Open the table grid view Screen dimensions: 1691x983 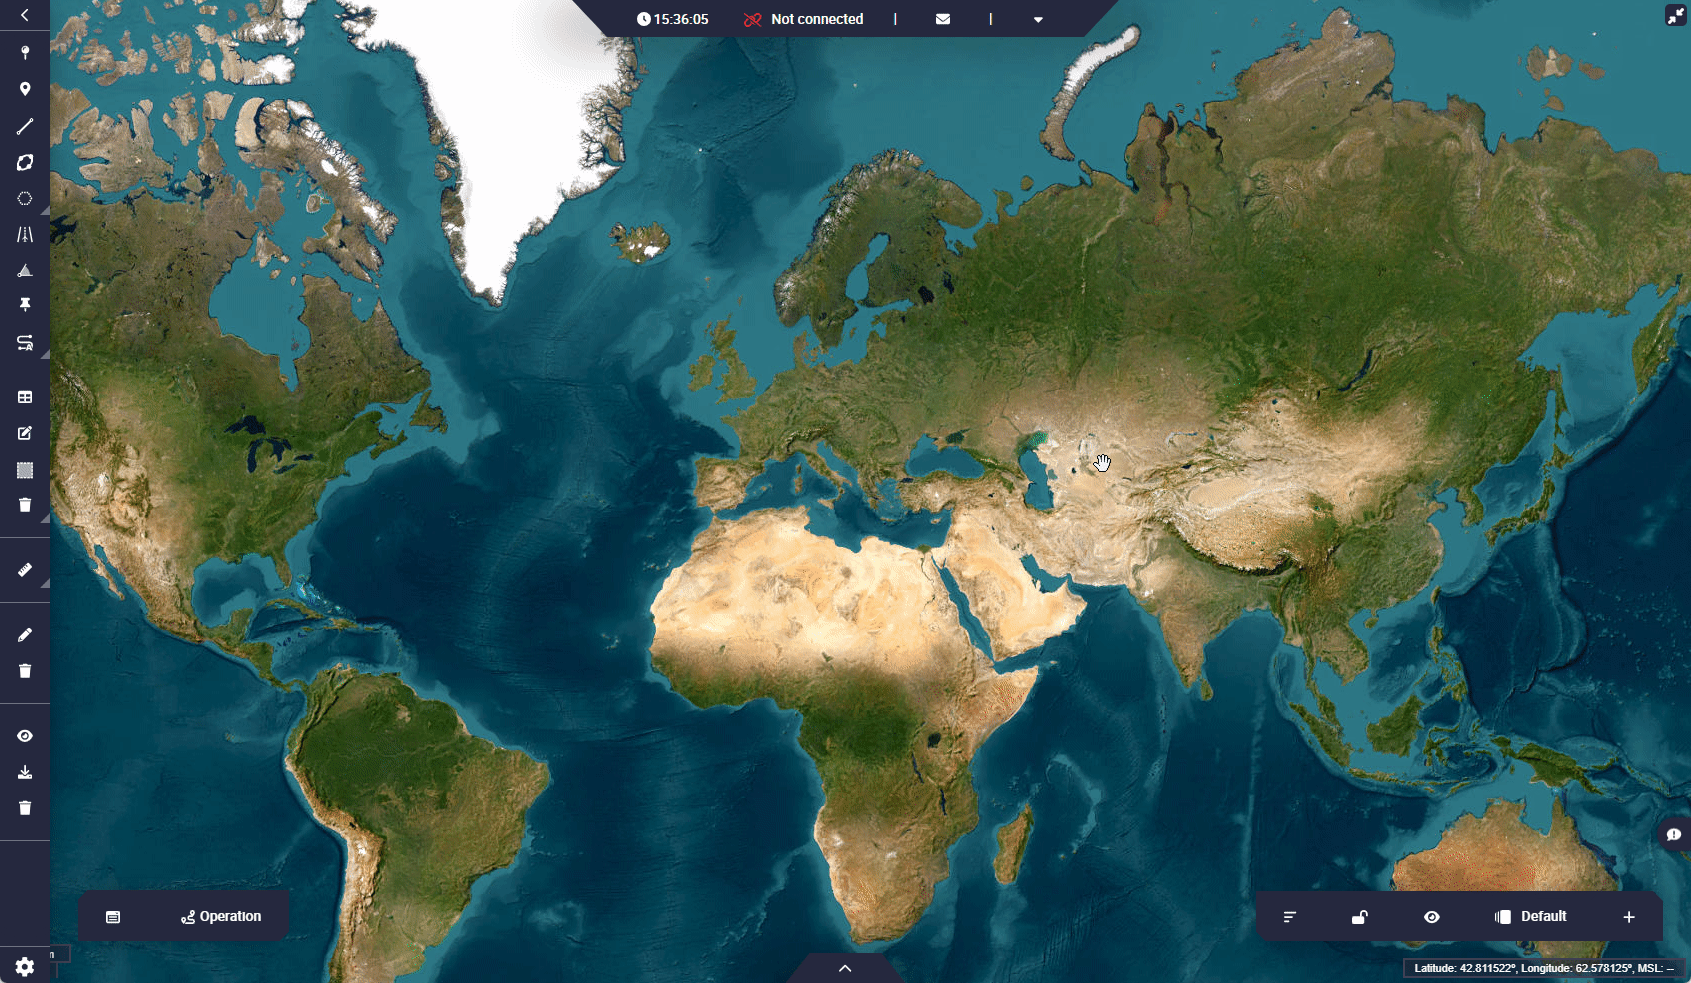tap(25, 397)
